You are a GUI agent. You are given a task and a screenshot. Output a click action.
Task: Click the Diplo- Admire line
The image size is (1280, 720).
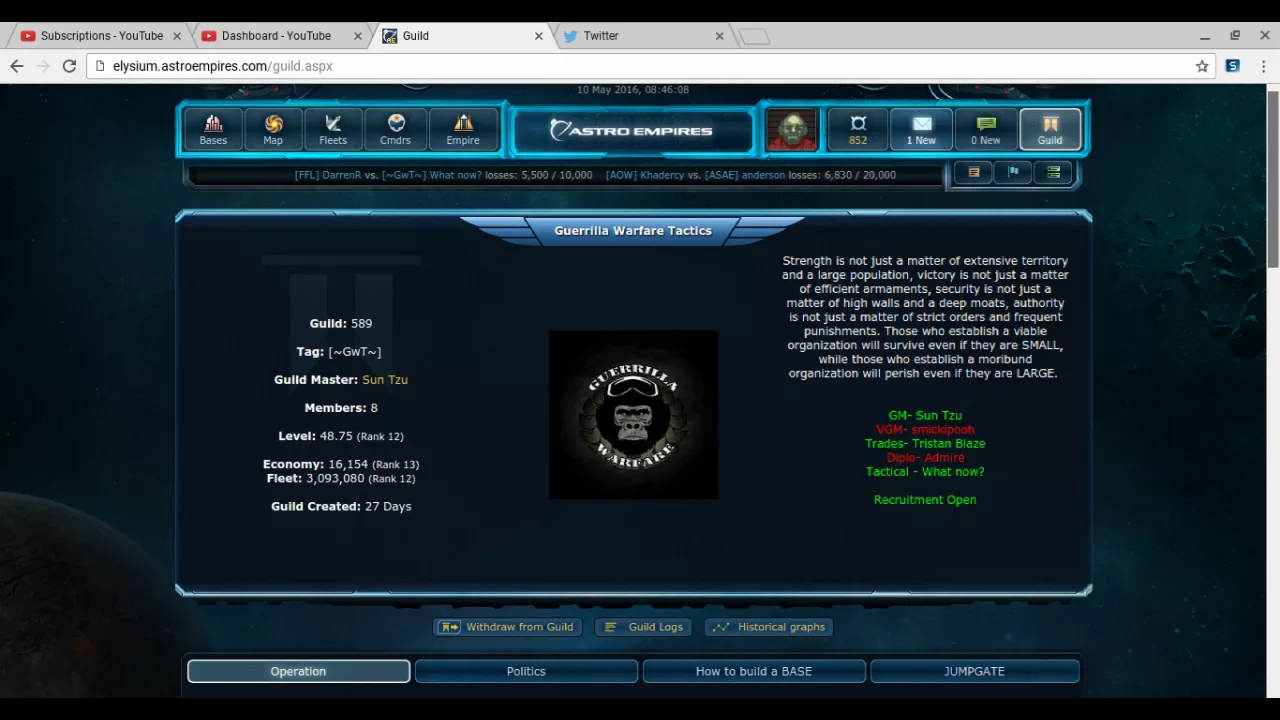click(x=925, y=458)
